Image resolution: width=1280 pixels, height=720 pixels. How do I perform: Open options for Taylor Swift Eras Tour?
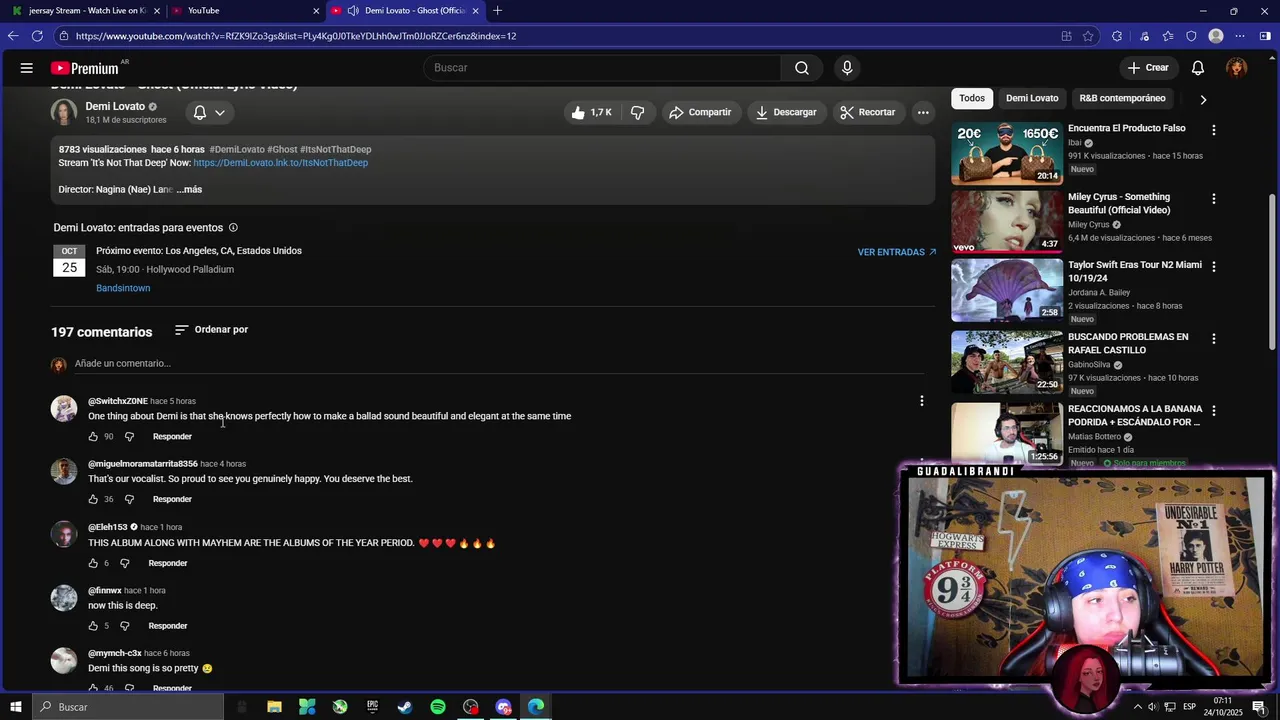click(x=1214, y=267)
